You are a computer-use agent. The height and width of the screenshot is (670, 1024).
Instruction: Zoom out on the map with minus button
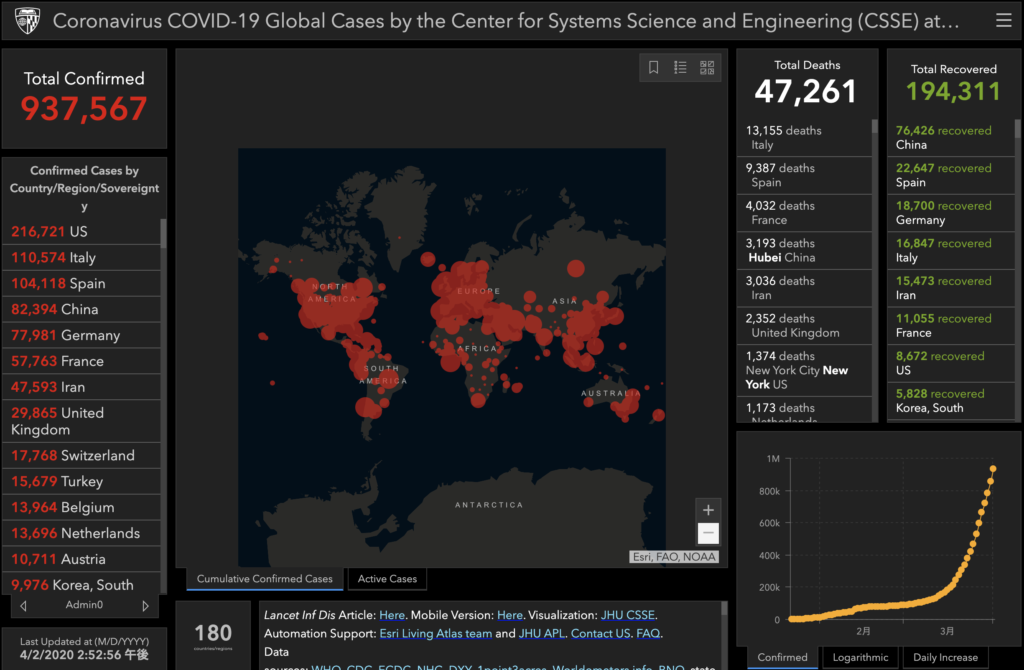coord(708,533)
